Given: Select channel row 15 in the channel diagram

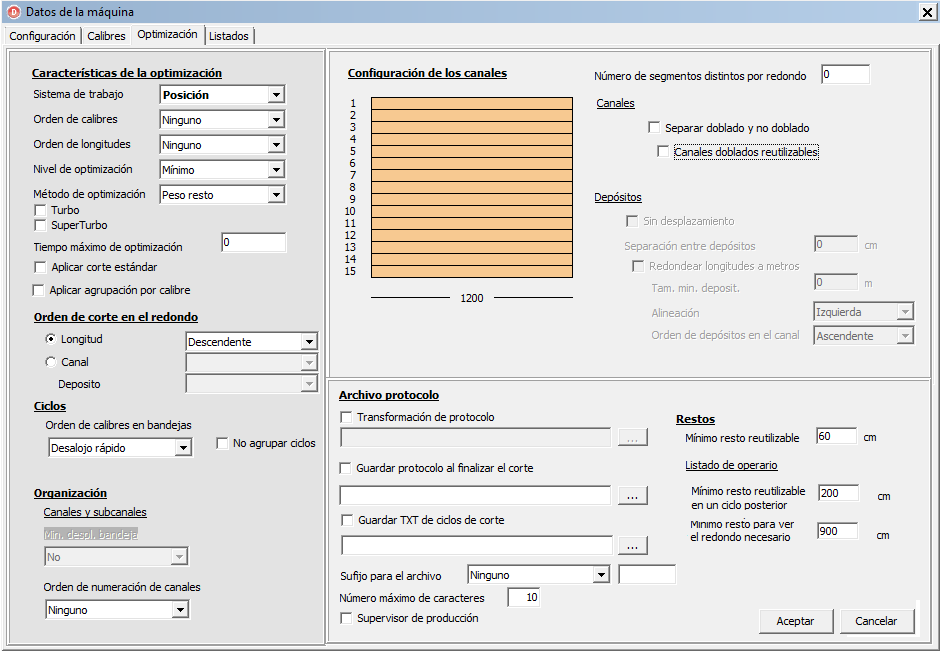Looking at the screenshot, I should pyautogui.click(x=472, y=272).
